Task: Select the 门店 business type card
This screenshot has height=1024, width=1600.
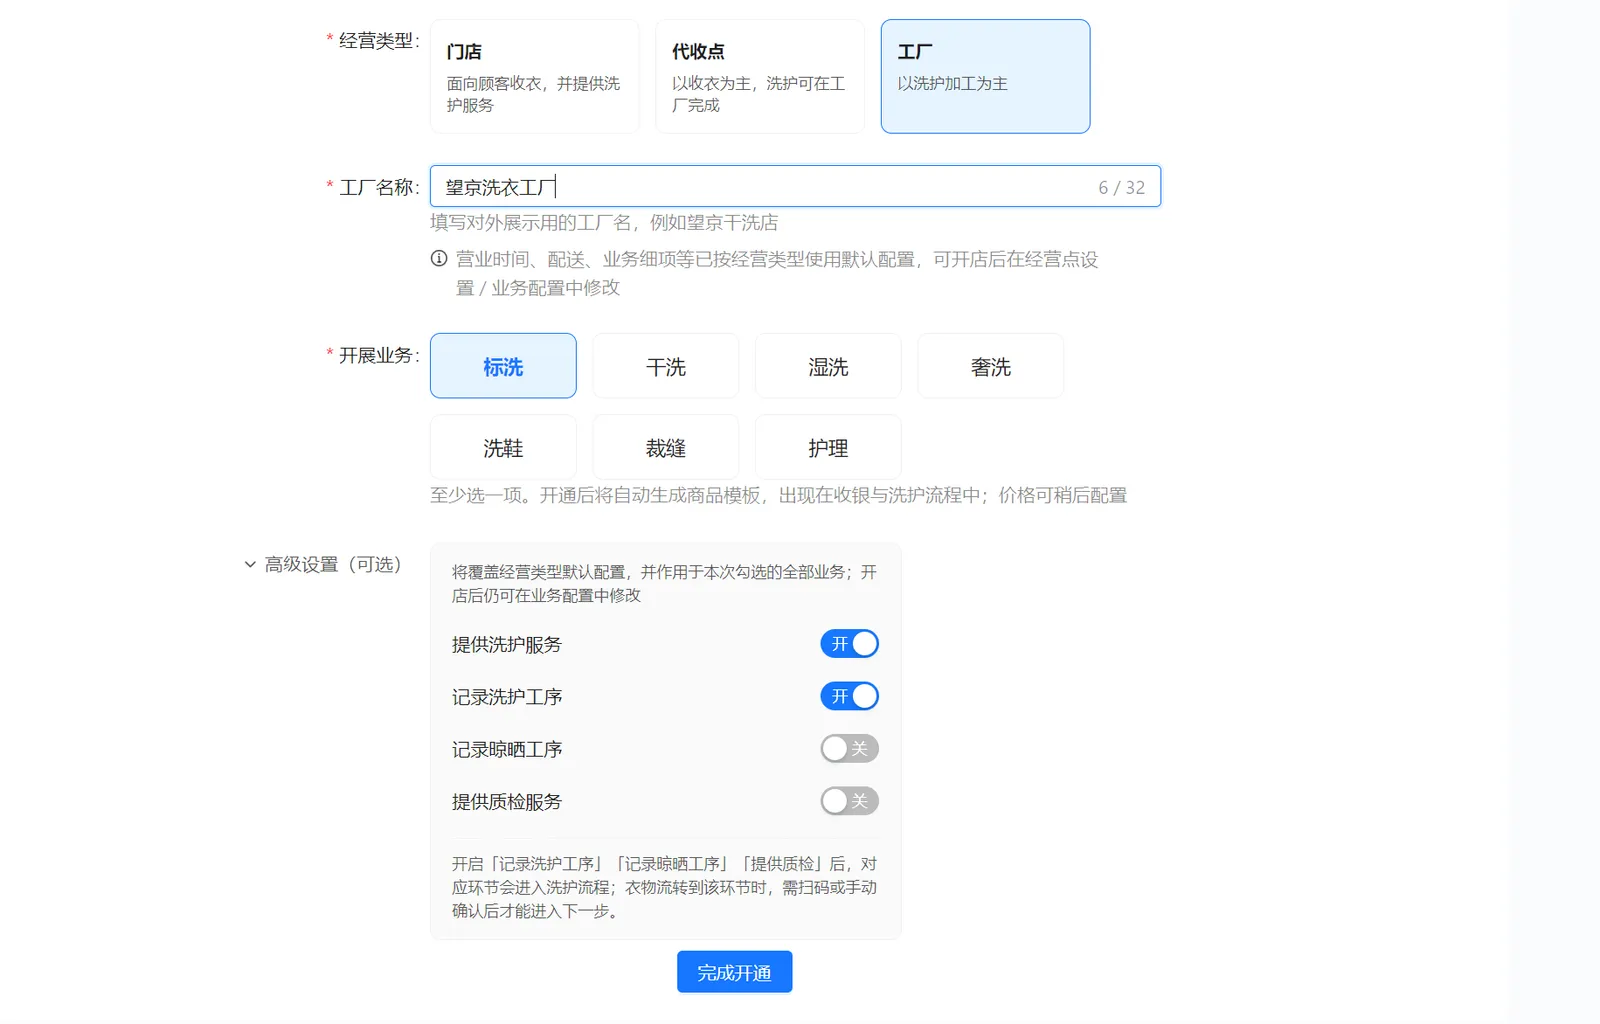Action: click(534, 76)
